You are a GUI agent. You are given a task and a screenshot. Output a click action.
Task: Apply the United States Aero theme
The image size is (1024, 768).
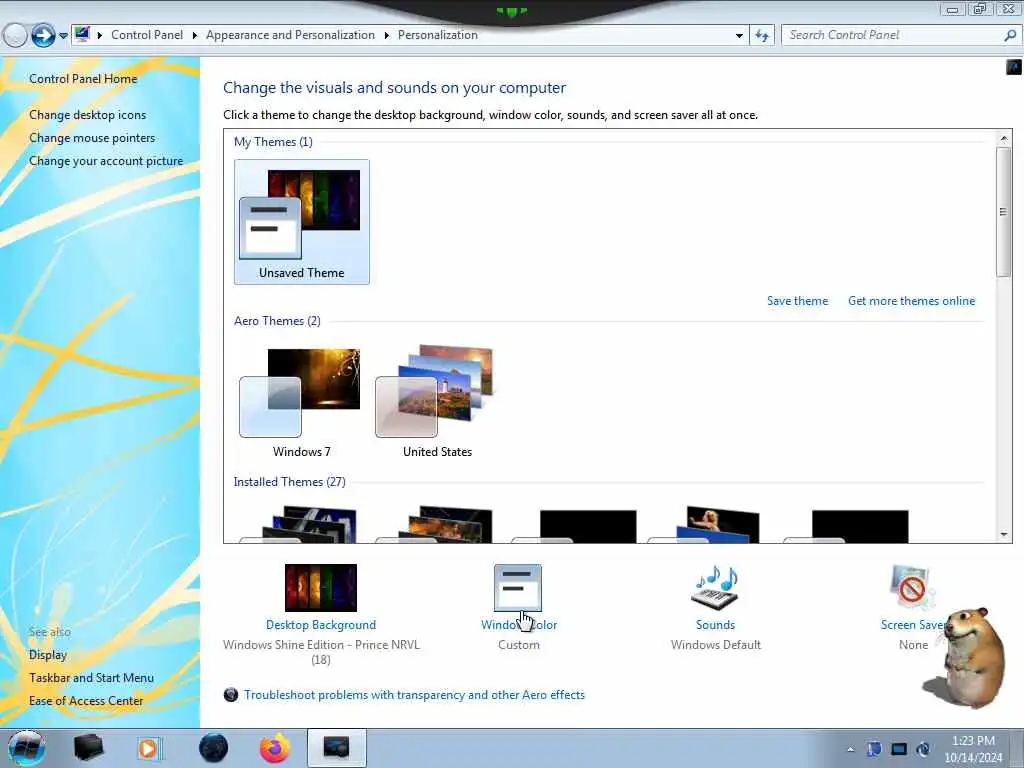437,402
